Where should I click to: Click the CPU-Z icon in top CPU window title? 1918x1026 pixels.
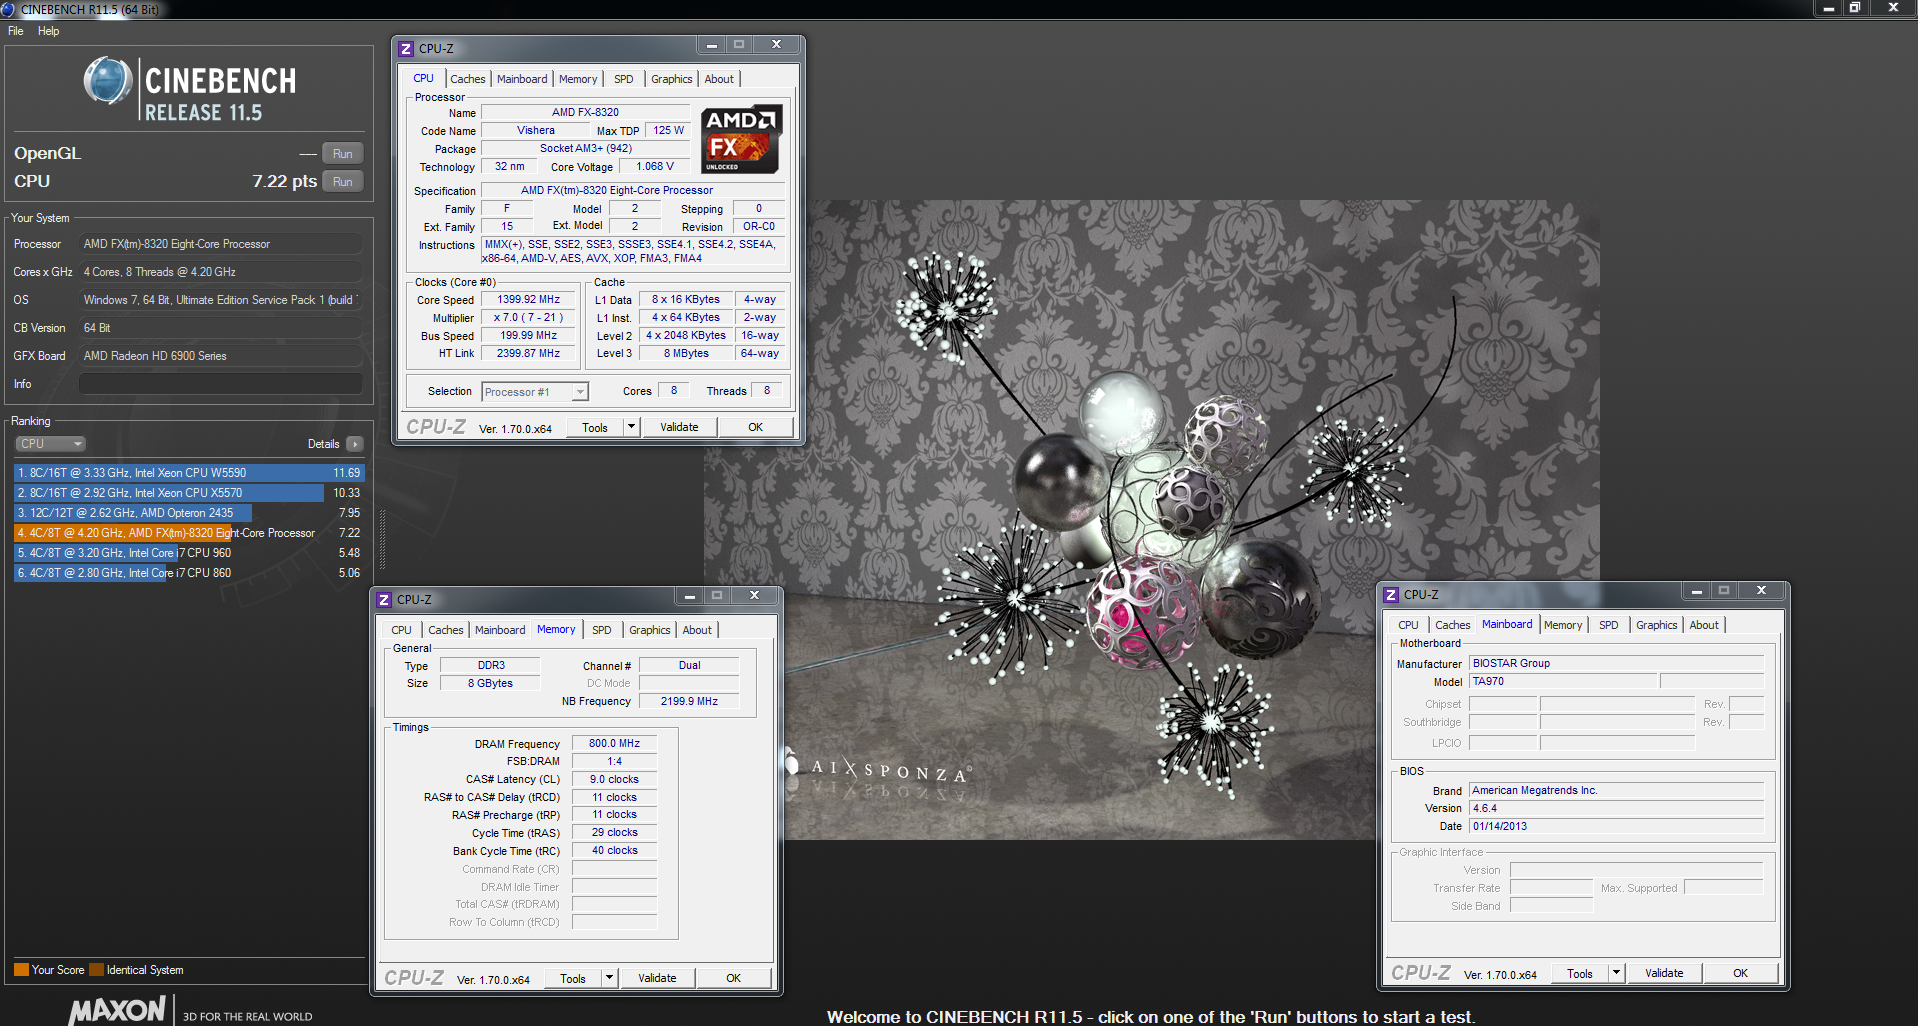click(406, 48)
